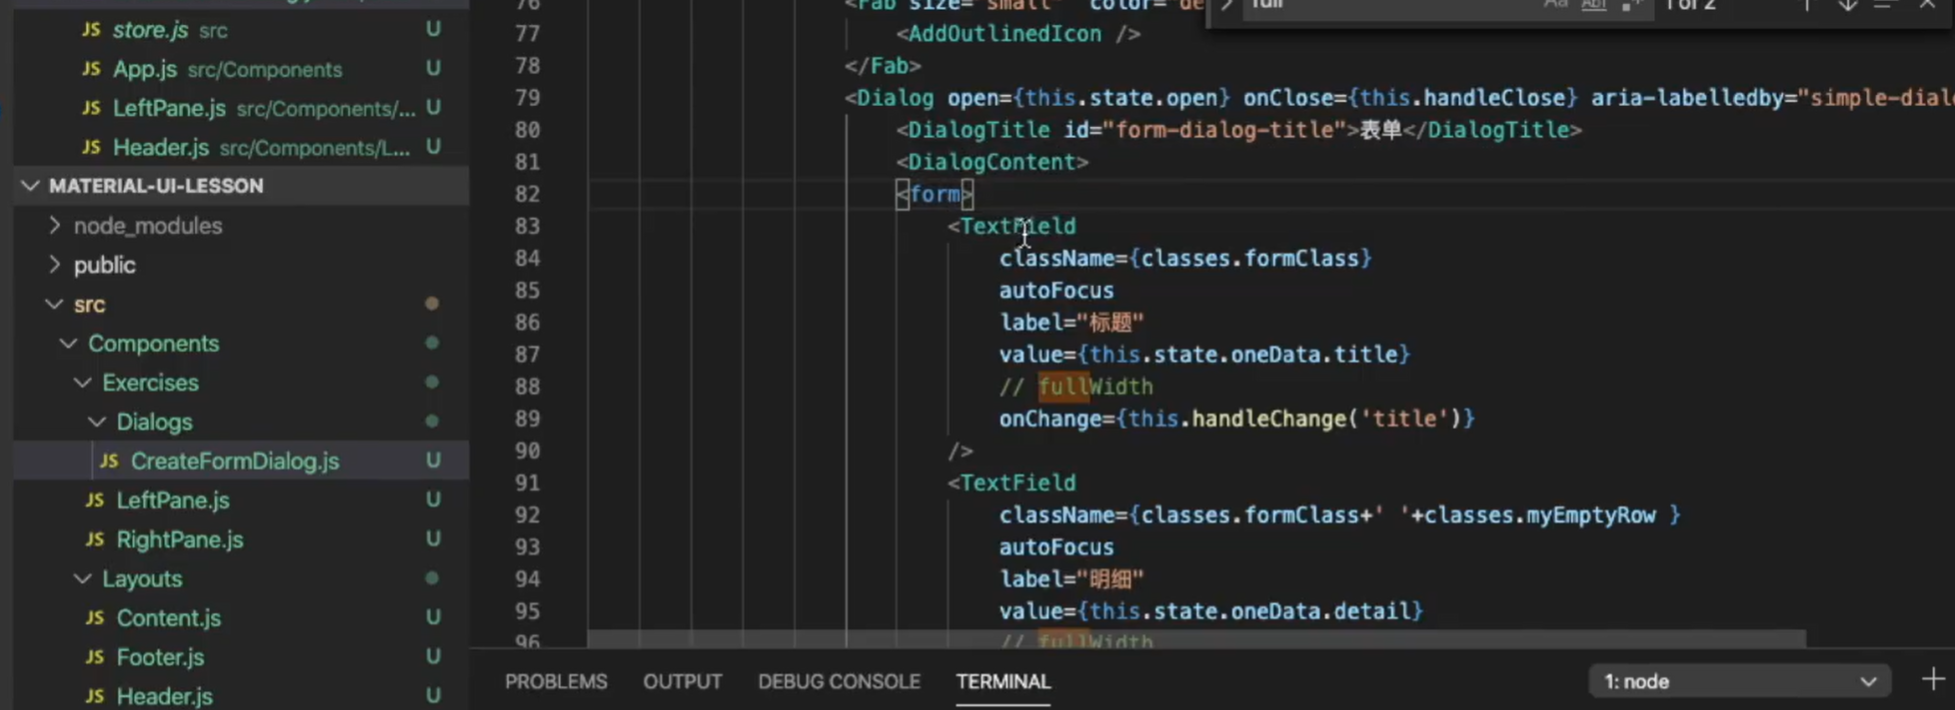The height and width of the screenshot is (710, 1955).
Task: Collapse the Dialogs folder
Action: [x=96, y=422]
